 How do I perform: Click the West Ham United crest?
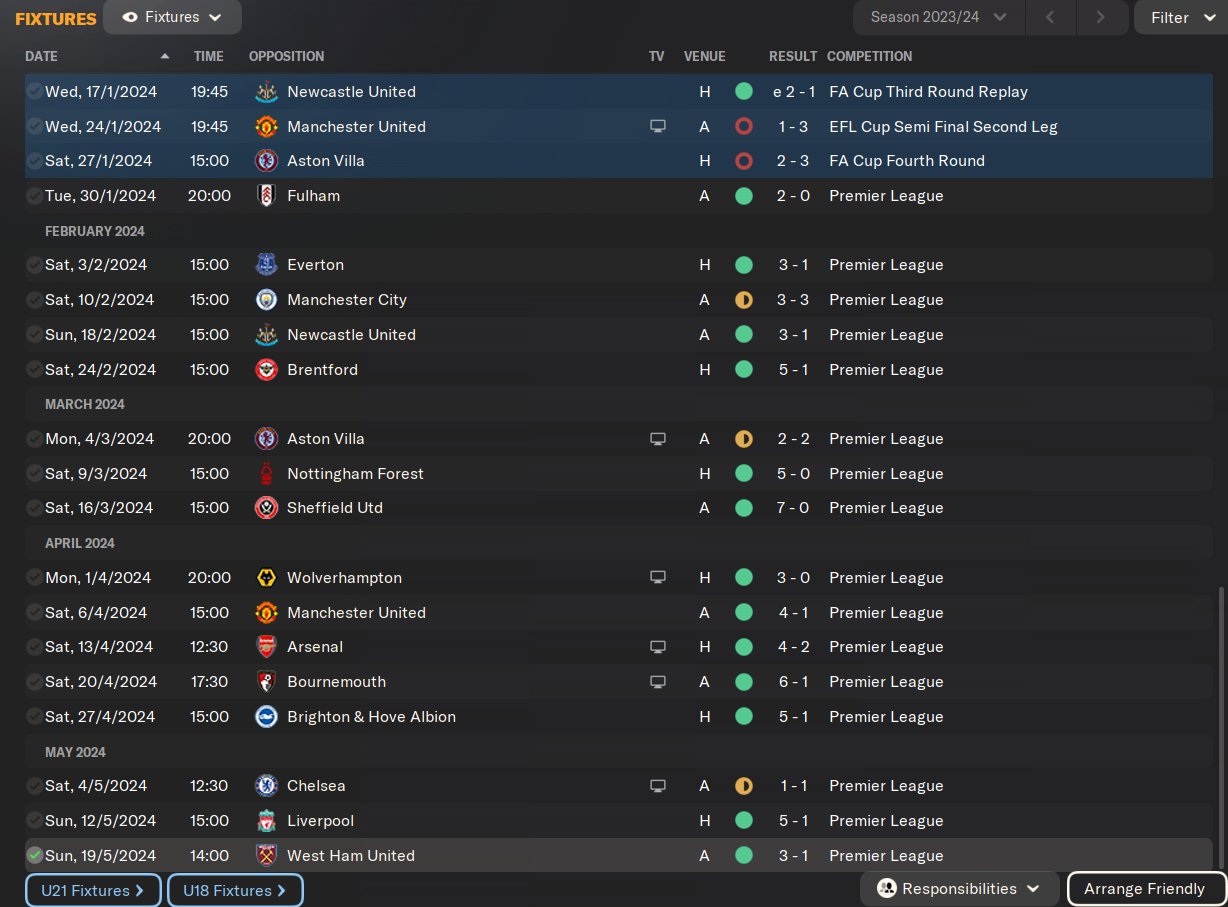tap(266, 856)
